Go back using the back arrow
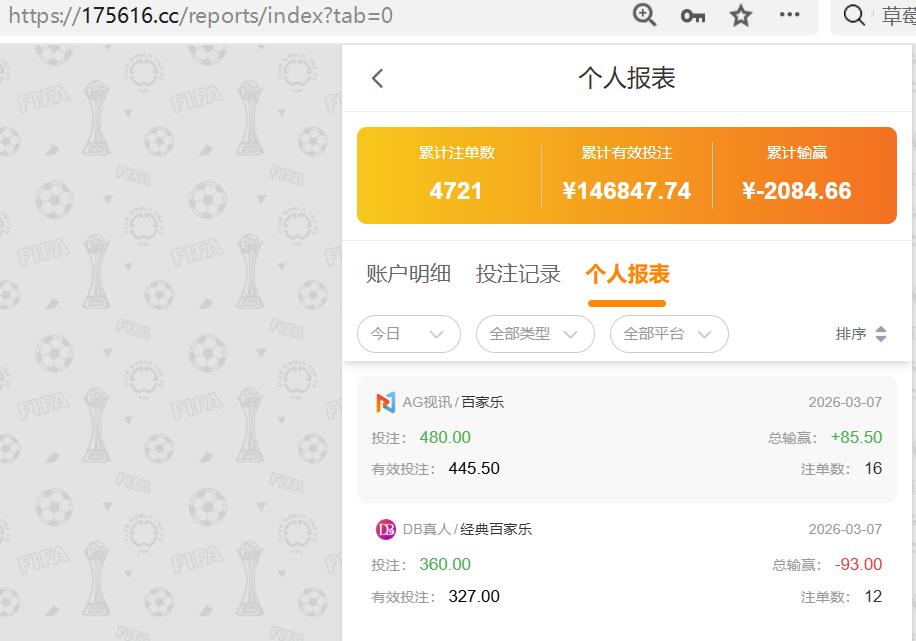The image size is (916, 641). click(377, 78)
